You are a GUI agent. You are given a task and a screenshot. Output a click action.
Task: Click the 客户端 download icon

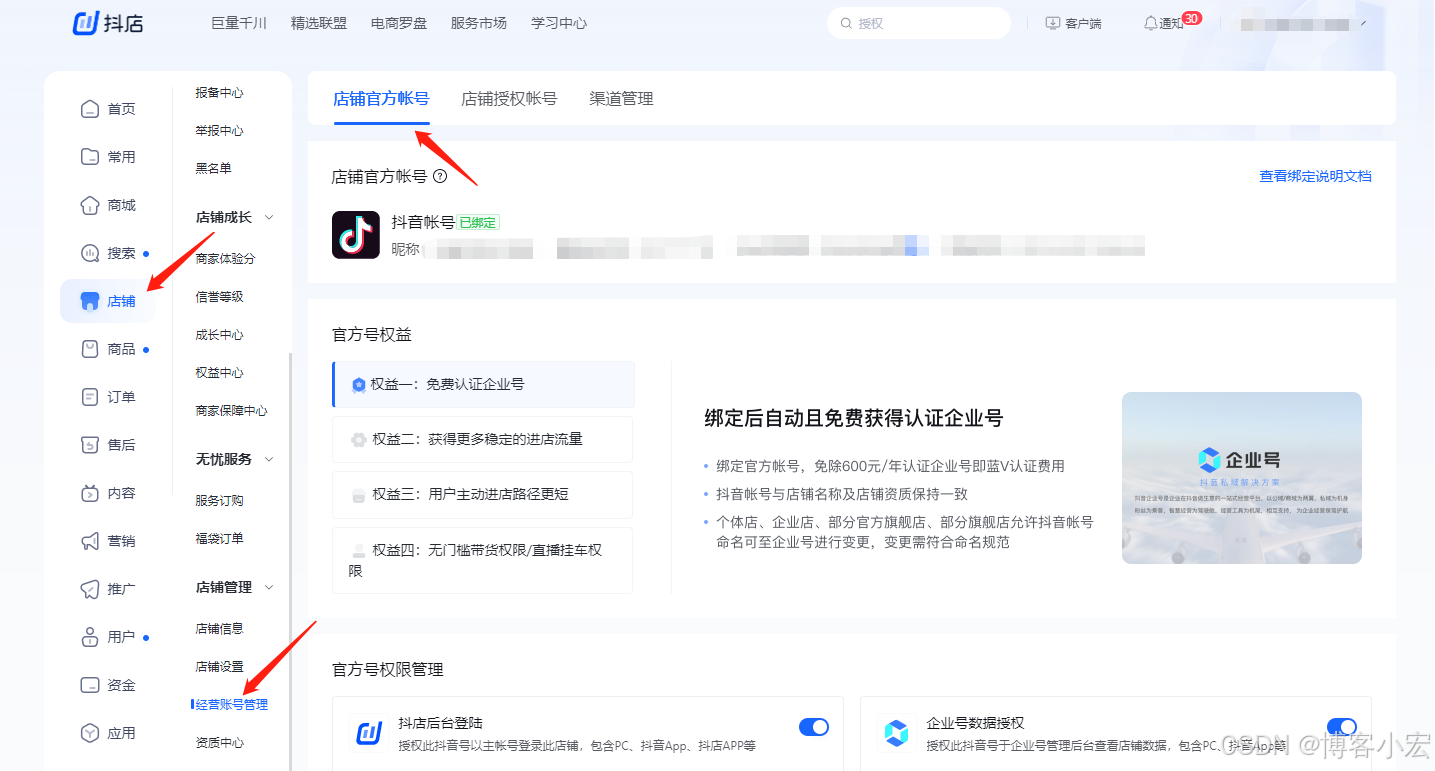(1052, 23)
